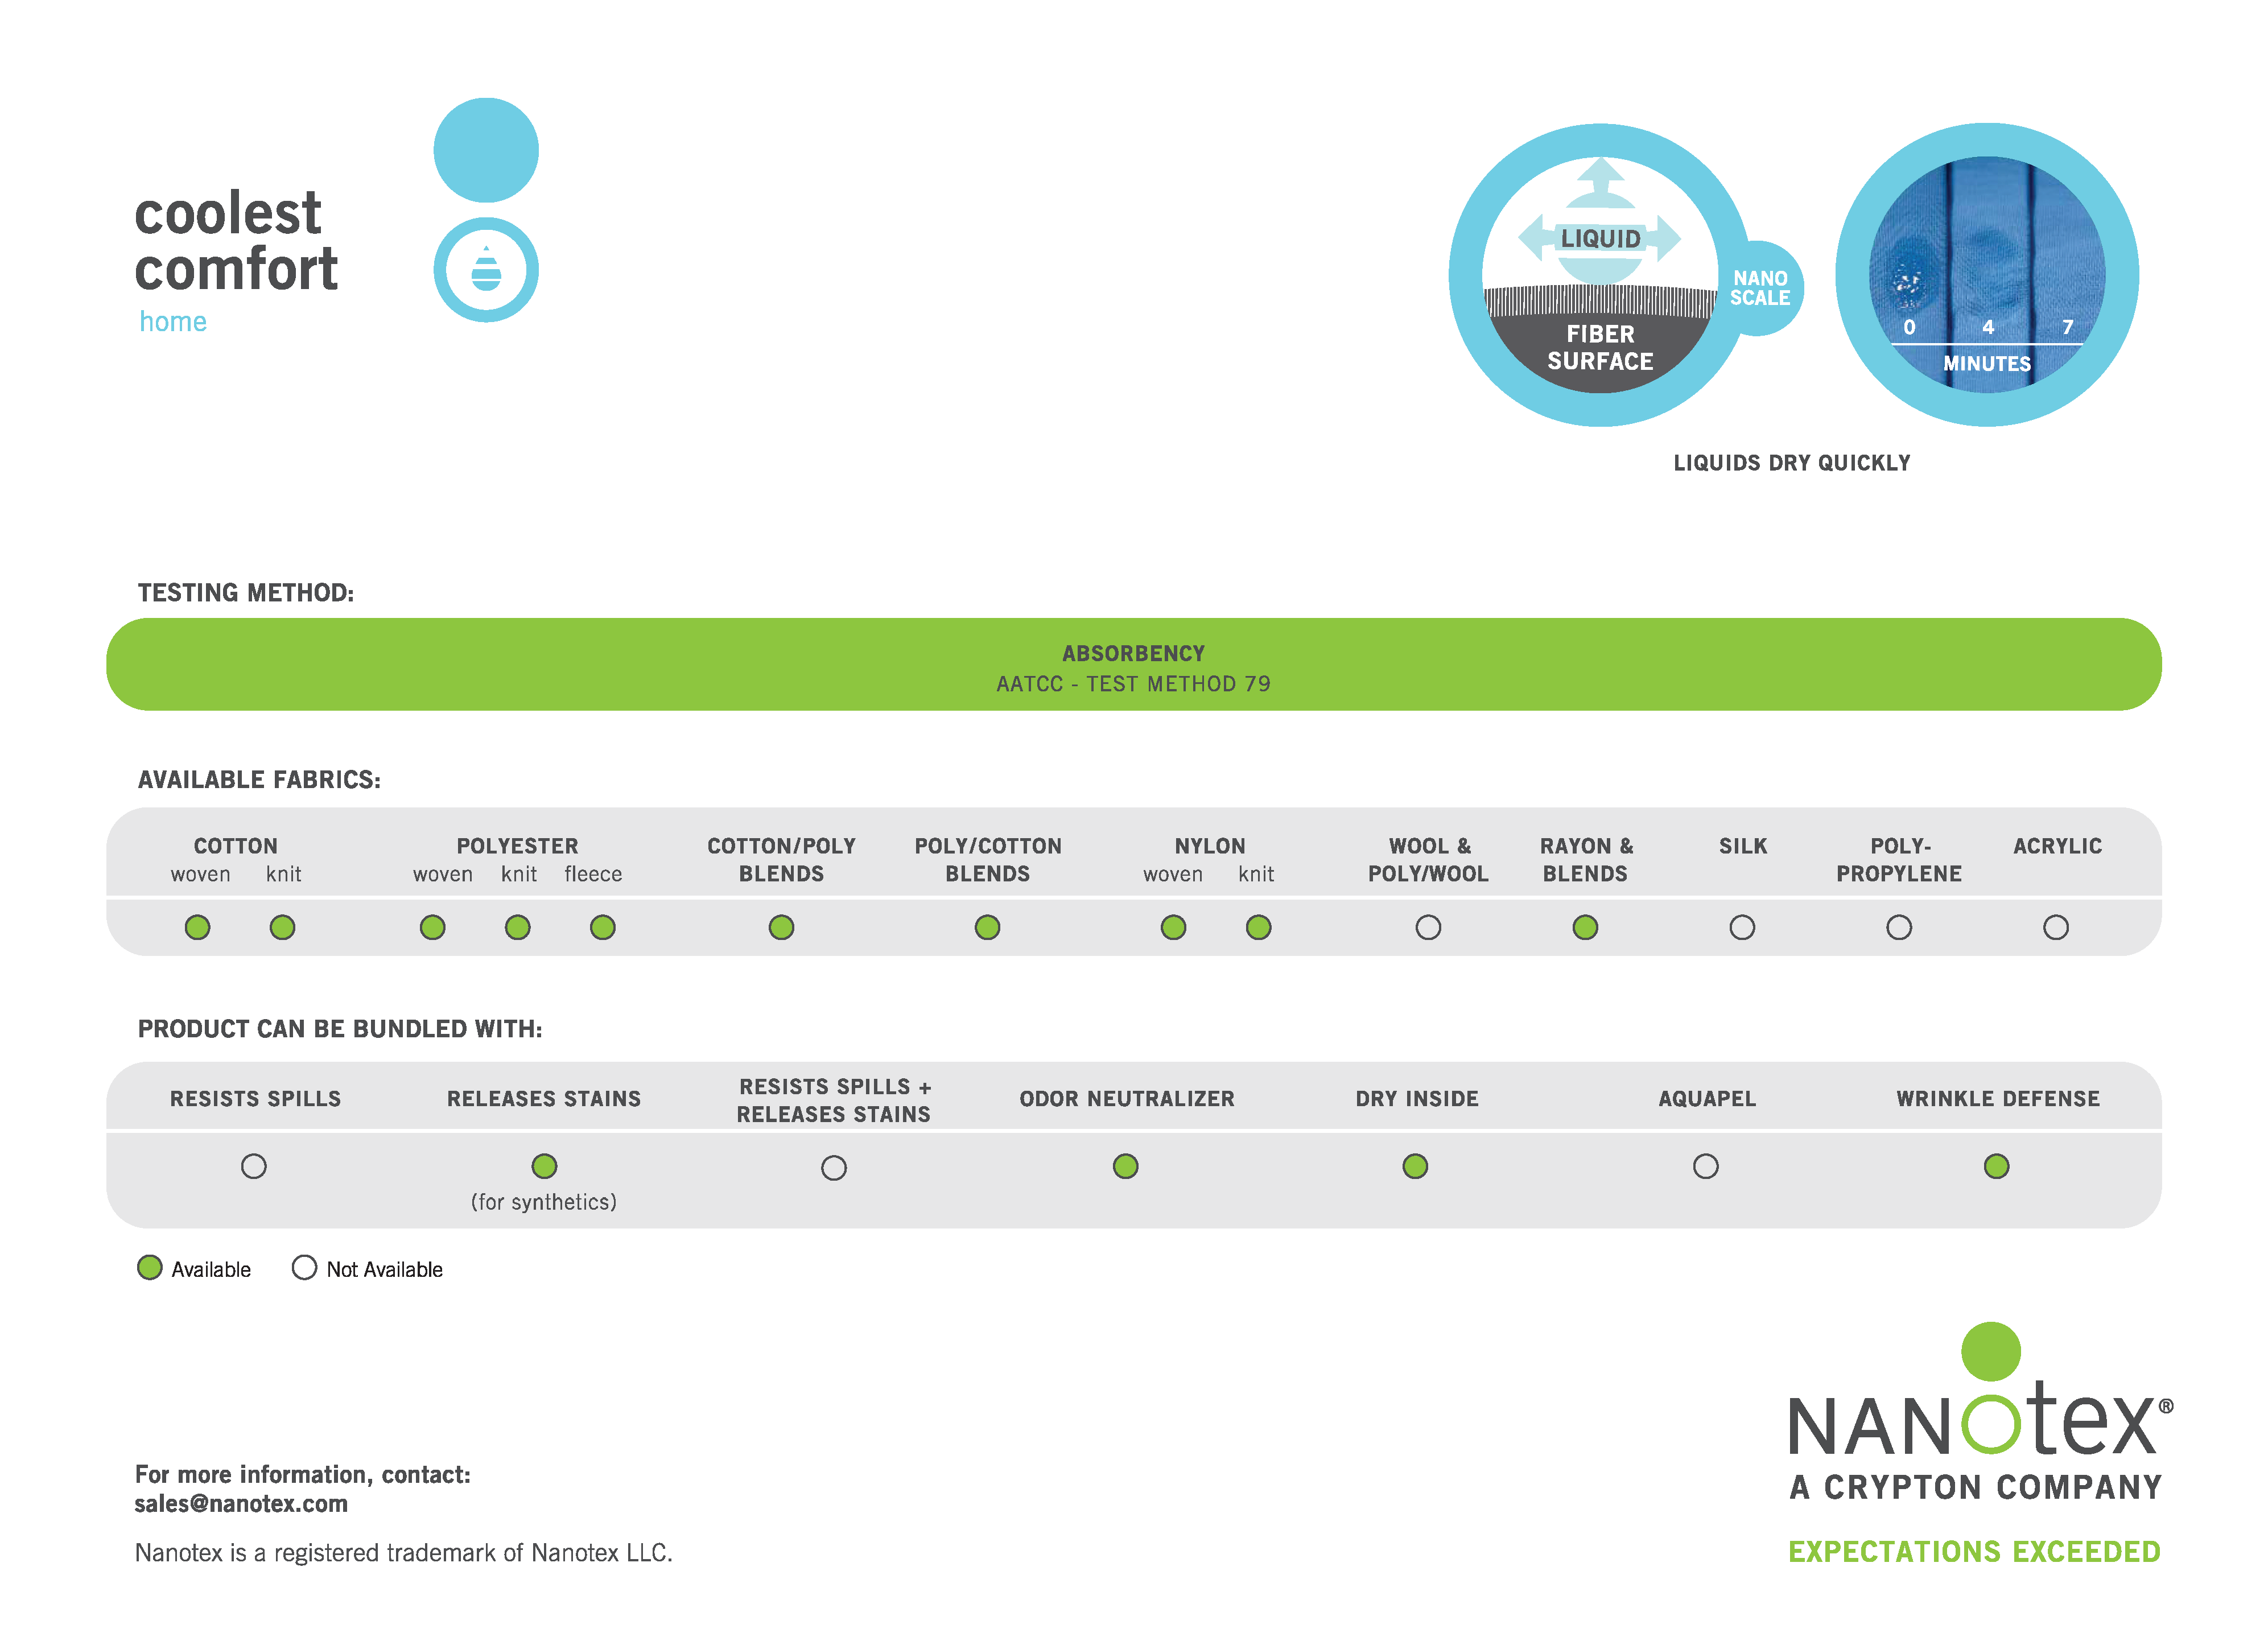Screen dimensions: 2268x1645
Task: Select the Cotton woven green indicator
Action: pyautogui.click(x=198, y=928)
